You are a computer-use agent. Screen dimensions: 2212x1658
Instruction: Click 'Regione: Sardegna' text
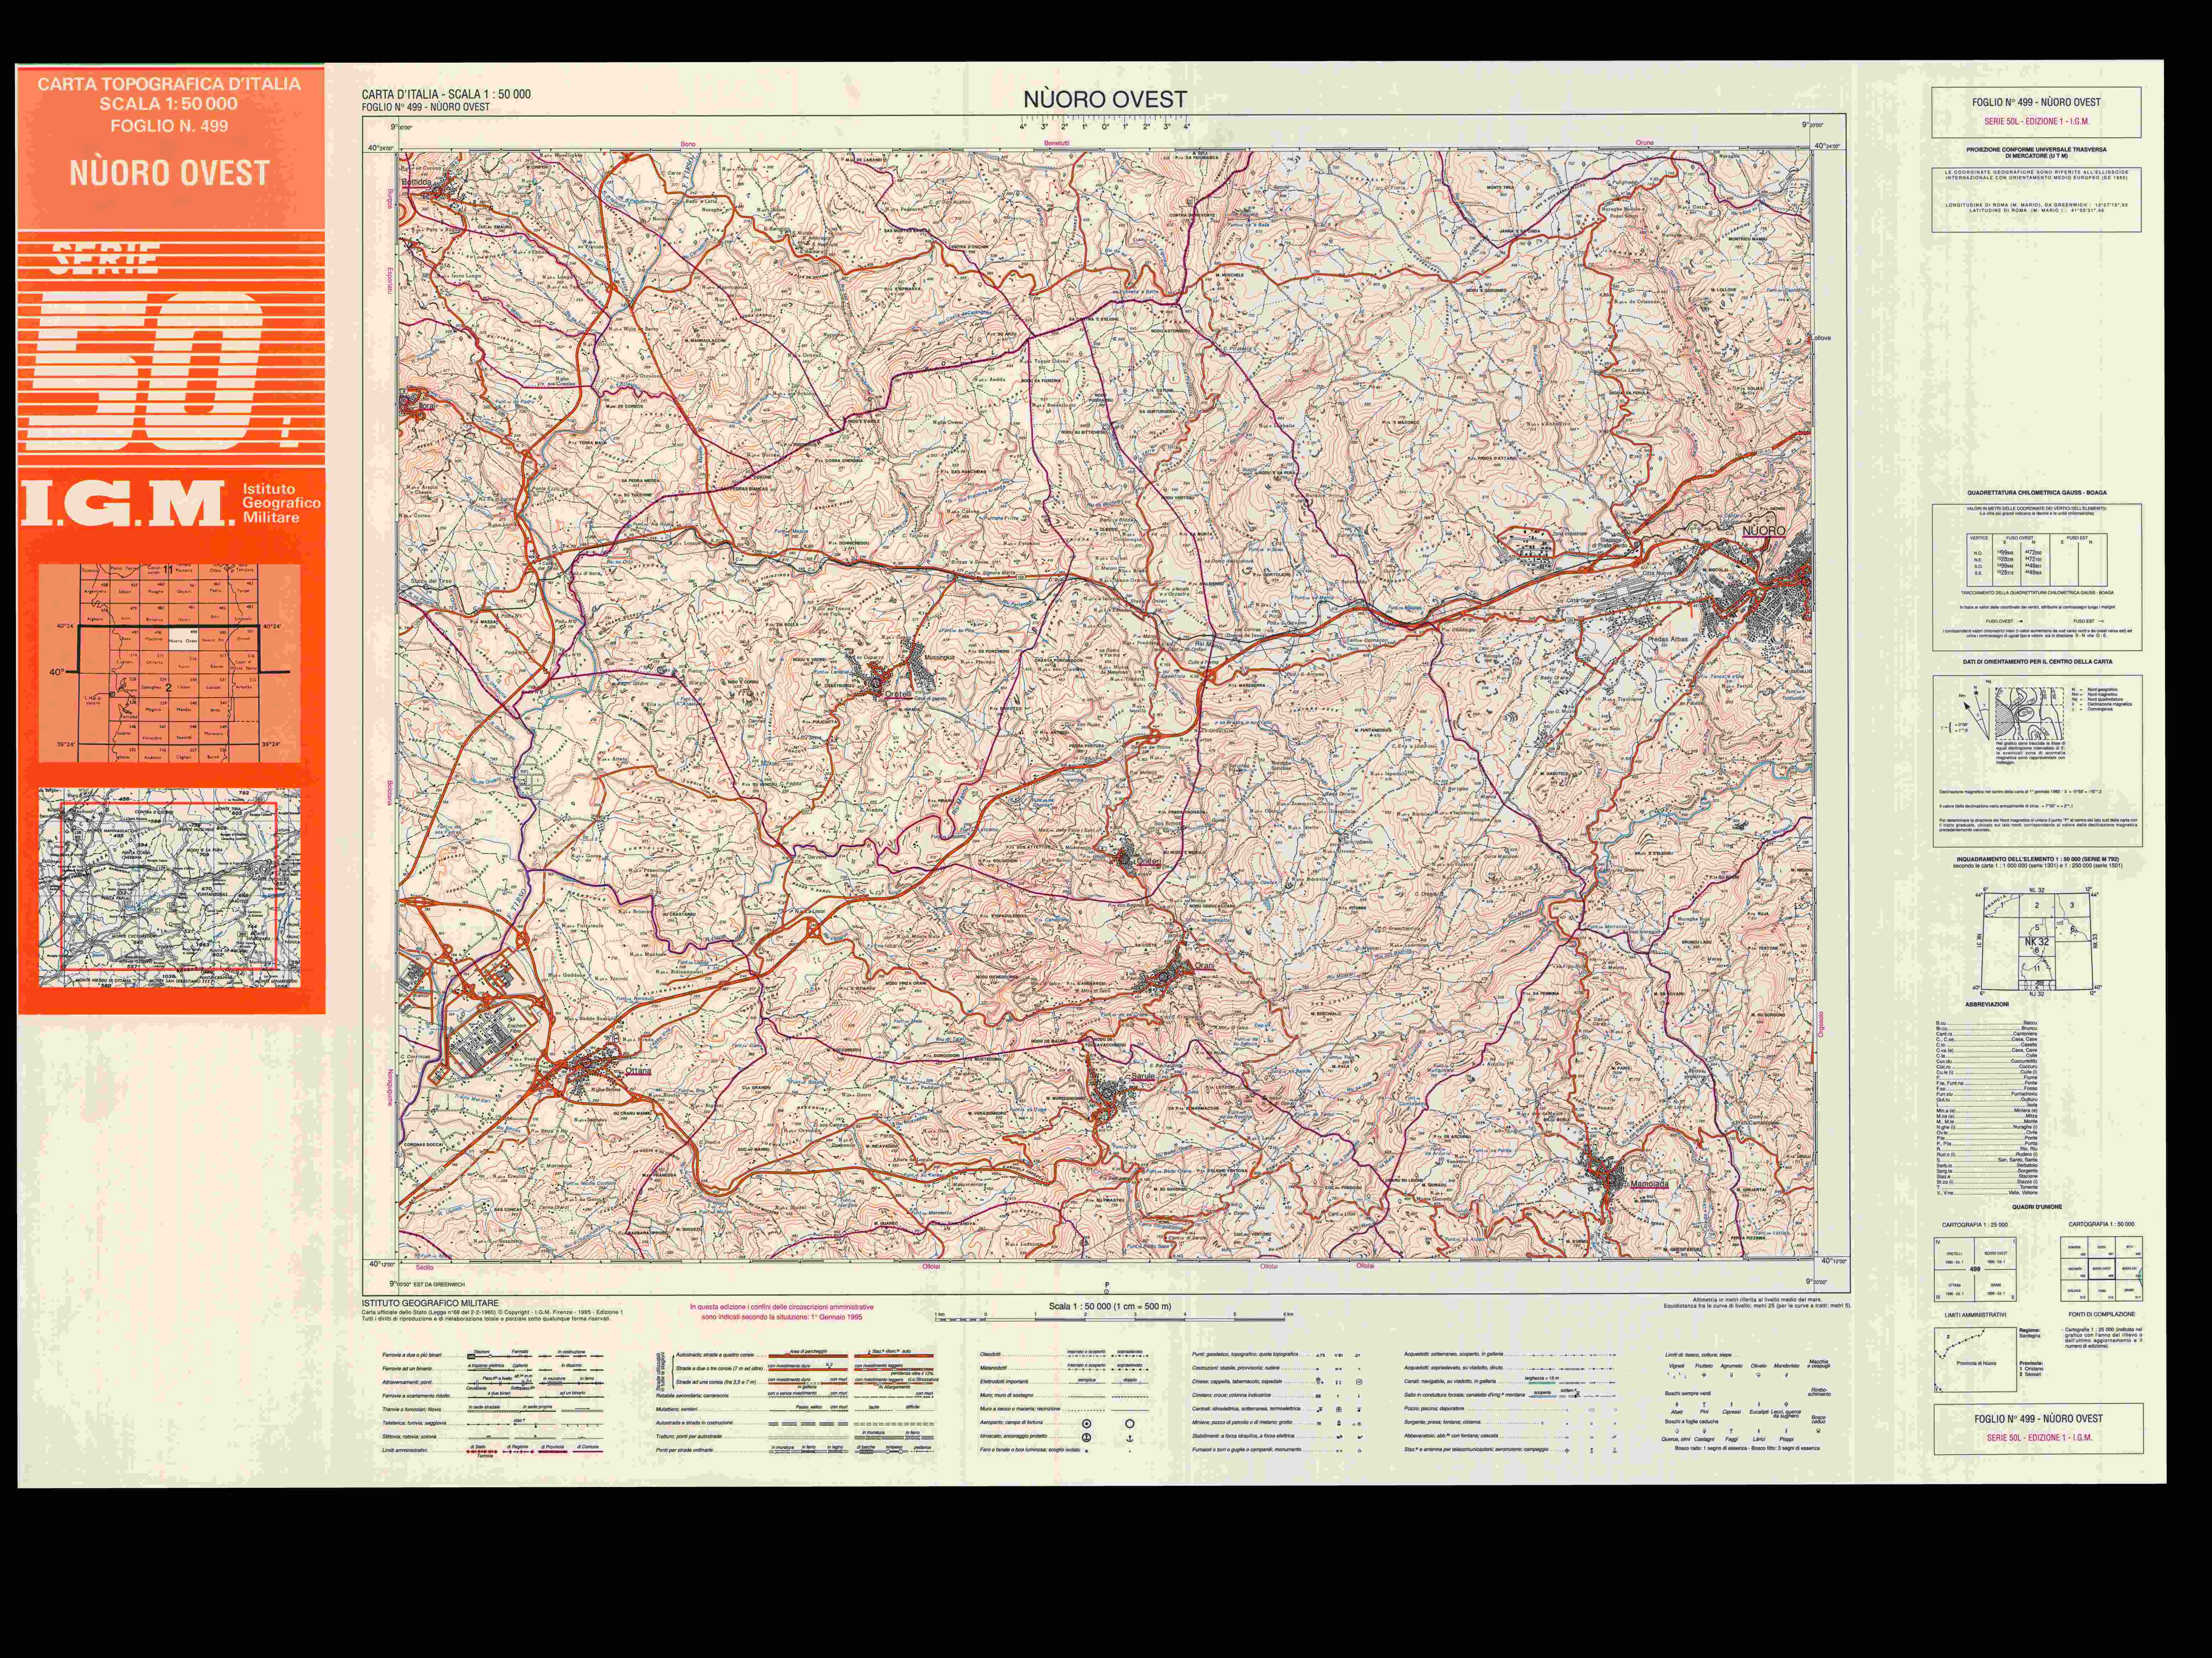(2030, 1333)
